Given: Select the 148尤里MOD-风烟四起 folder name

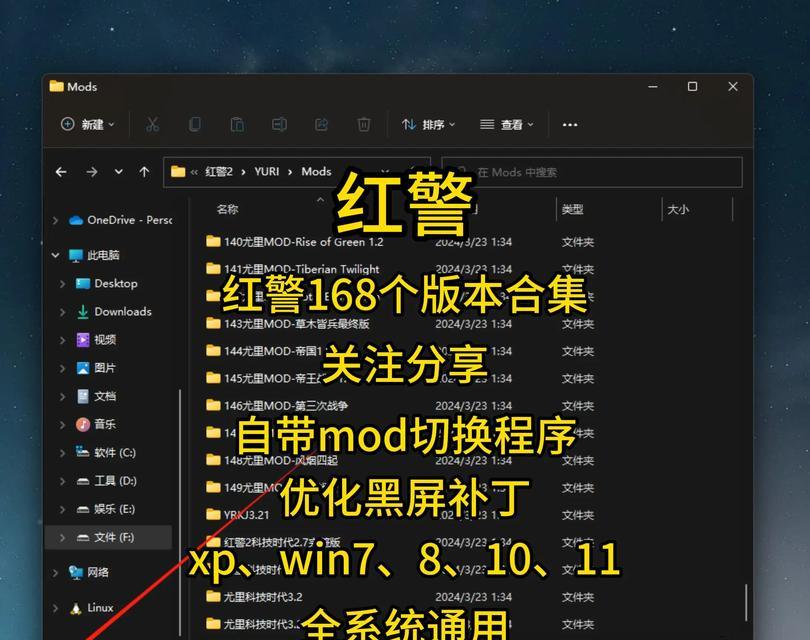Looking at the screenshot, I should pos(281,460).
